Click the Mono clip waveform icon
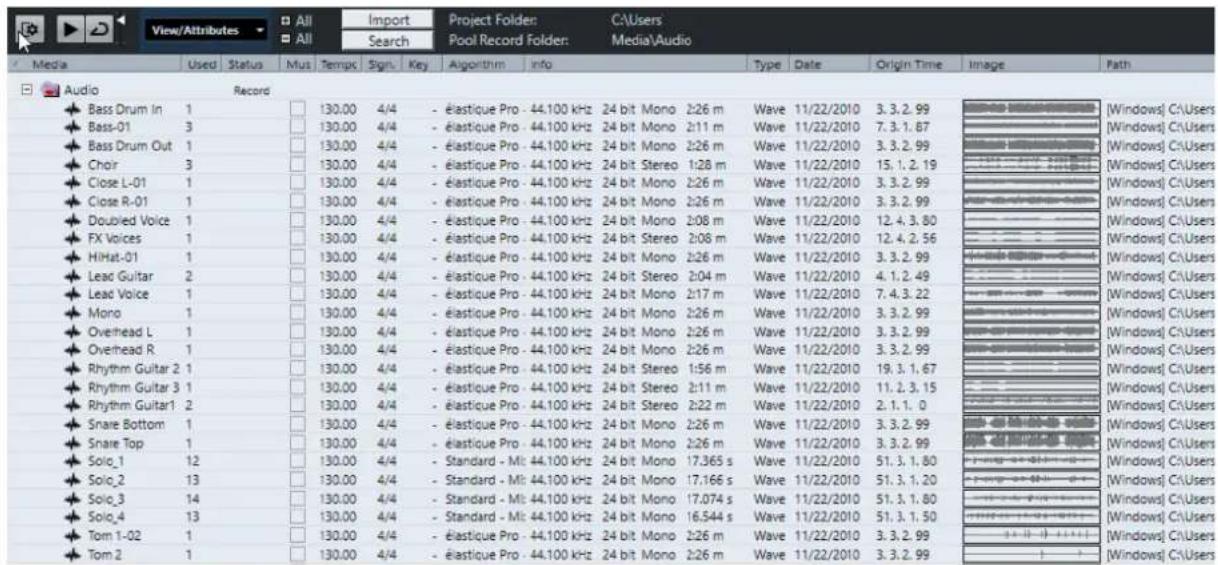Viewport: 1218px width, 565px height. [71, 313]
